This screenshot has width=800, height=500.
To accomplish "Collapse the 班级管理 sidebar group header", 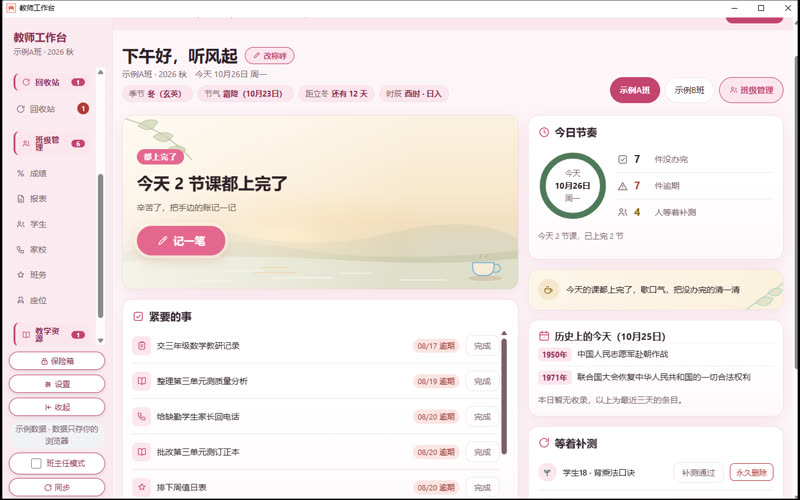I will [x=53, y=143].
